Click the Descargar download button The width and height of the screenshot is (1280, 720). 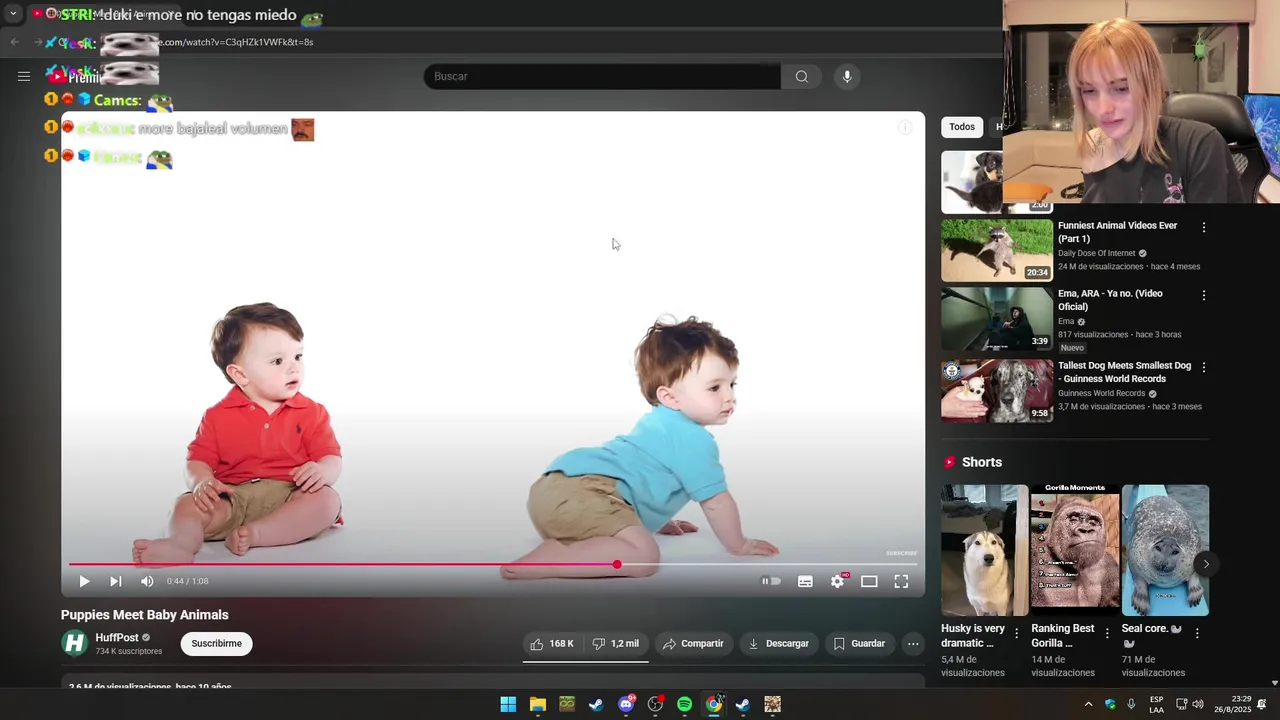click(778, 644)
